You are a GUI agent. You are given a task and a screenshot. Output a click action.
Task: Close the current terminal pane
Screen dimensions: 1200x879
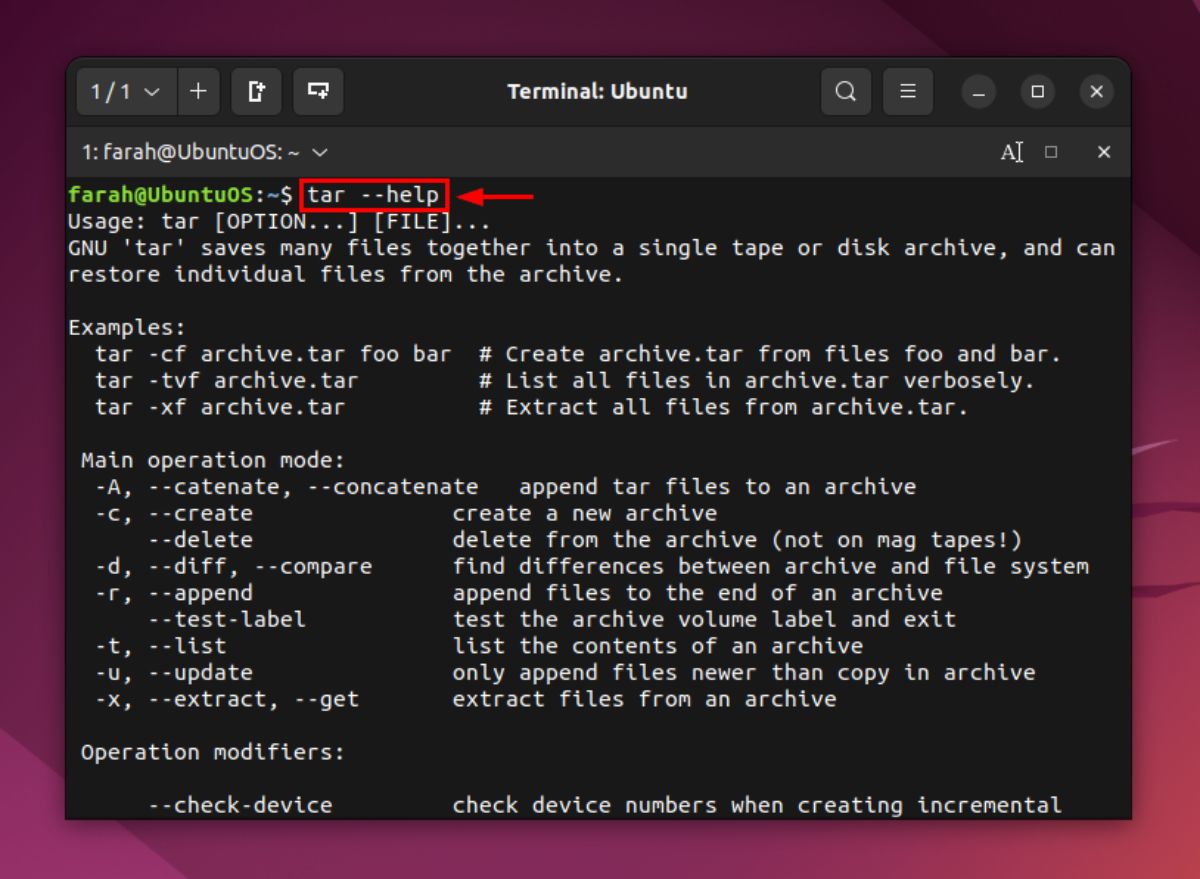coord(1103,152)
